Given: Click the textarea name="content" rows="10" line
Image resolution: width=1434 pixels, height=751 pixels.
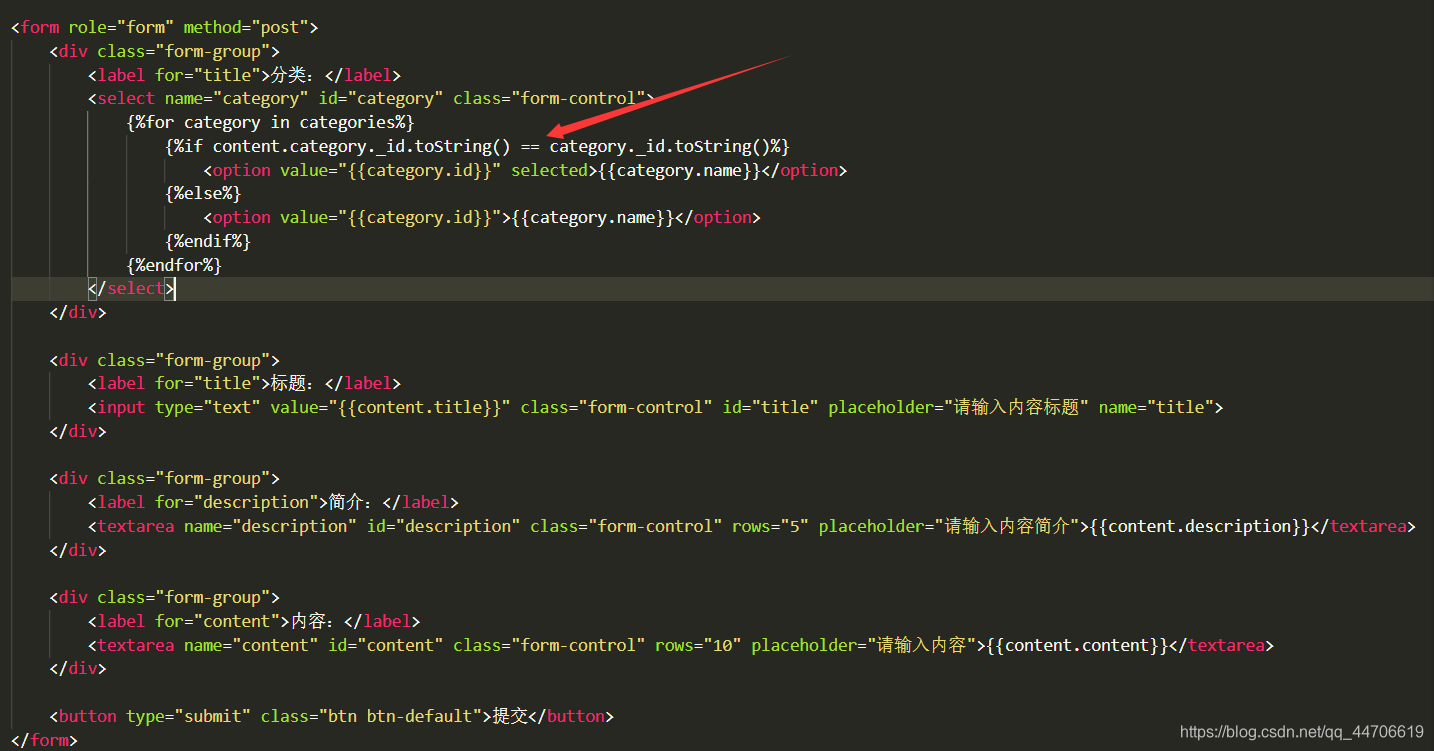Looking at the screenshot, I should [x=681, y=645].
